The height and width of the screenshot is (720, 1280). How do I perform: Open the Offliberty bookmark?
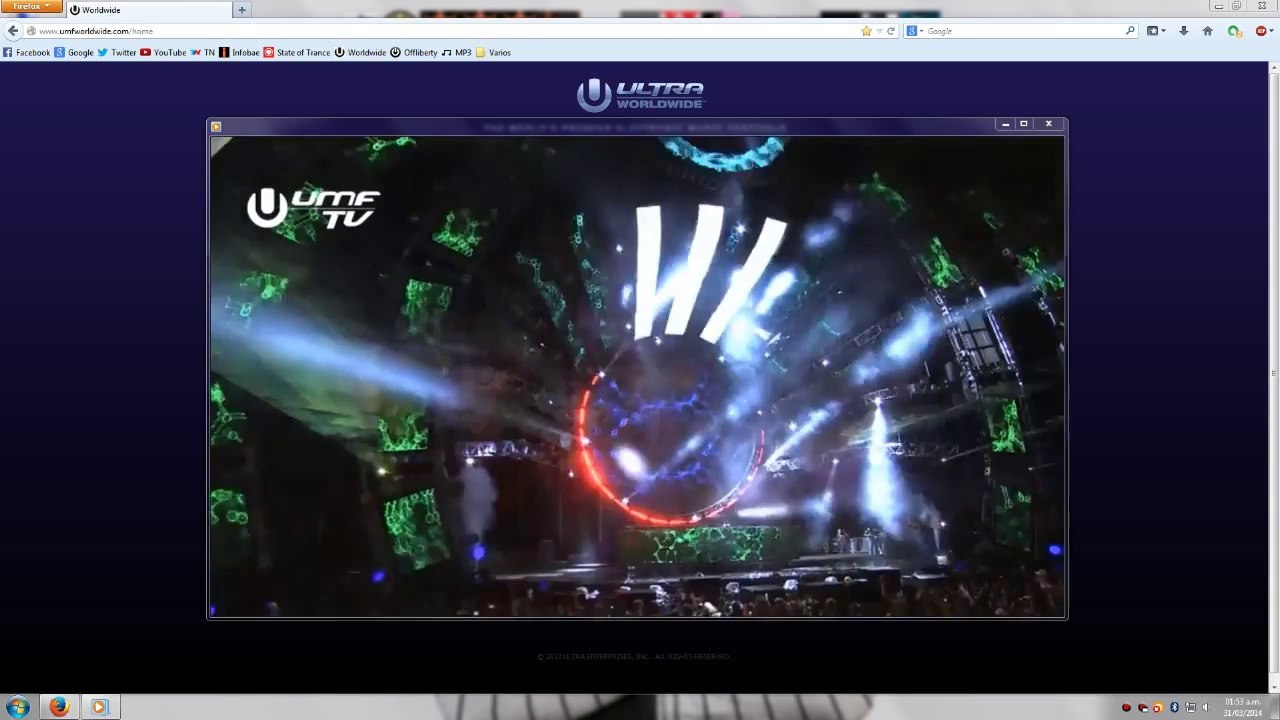click(x=414, y=52)
